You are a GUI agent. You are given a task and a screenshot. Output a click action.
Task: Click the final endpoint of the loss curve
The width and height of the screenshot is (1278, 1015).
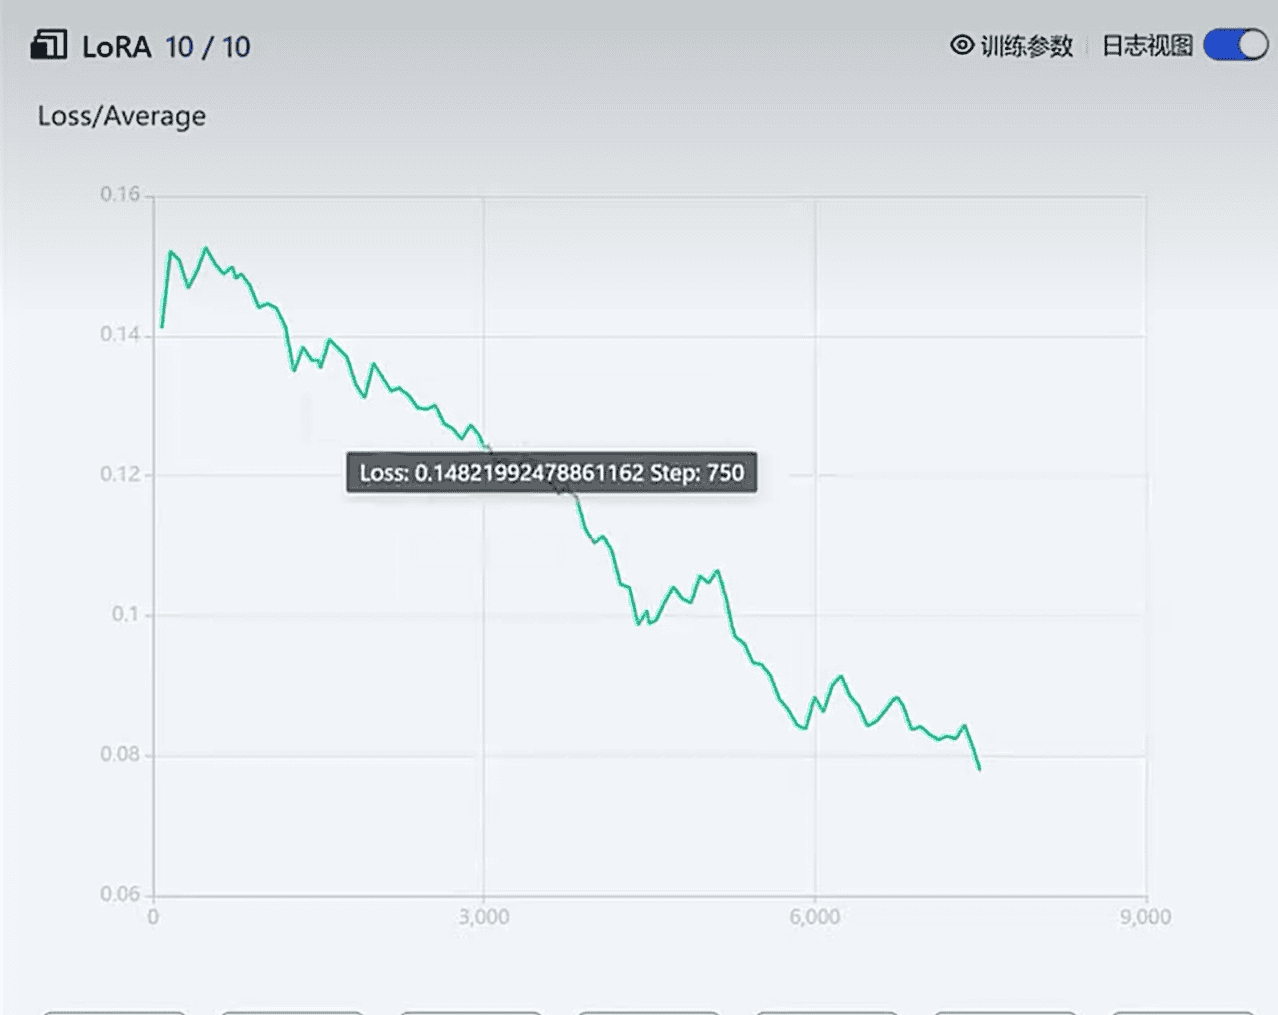979,768
